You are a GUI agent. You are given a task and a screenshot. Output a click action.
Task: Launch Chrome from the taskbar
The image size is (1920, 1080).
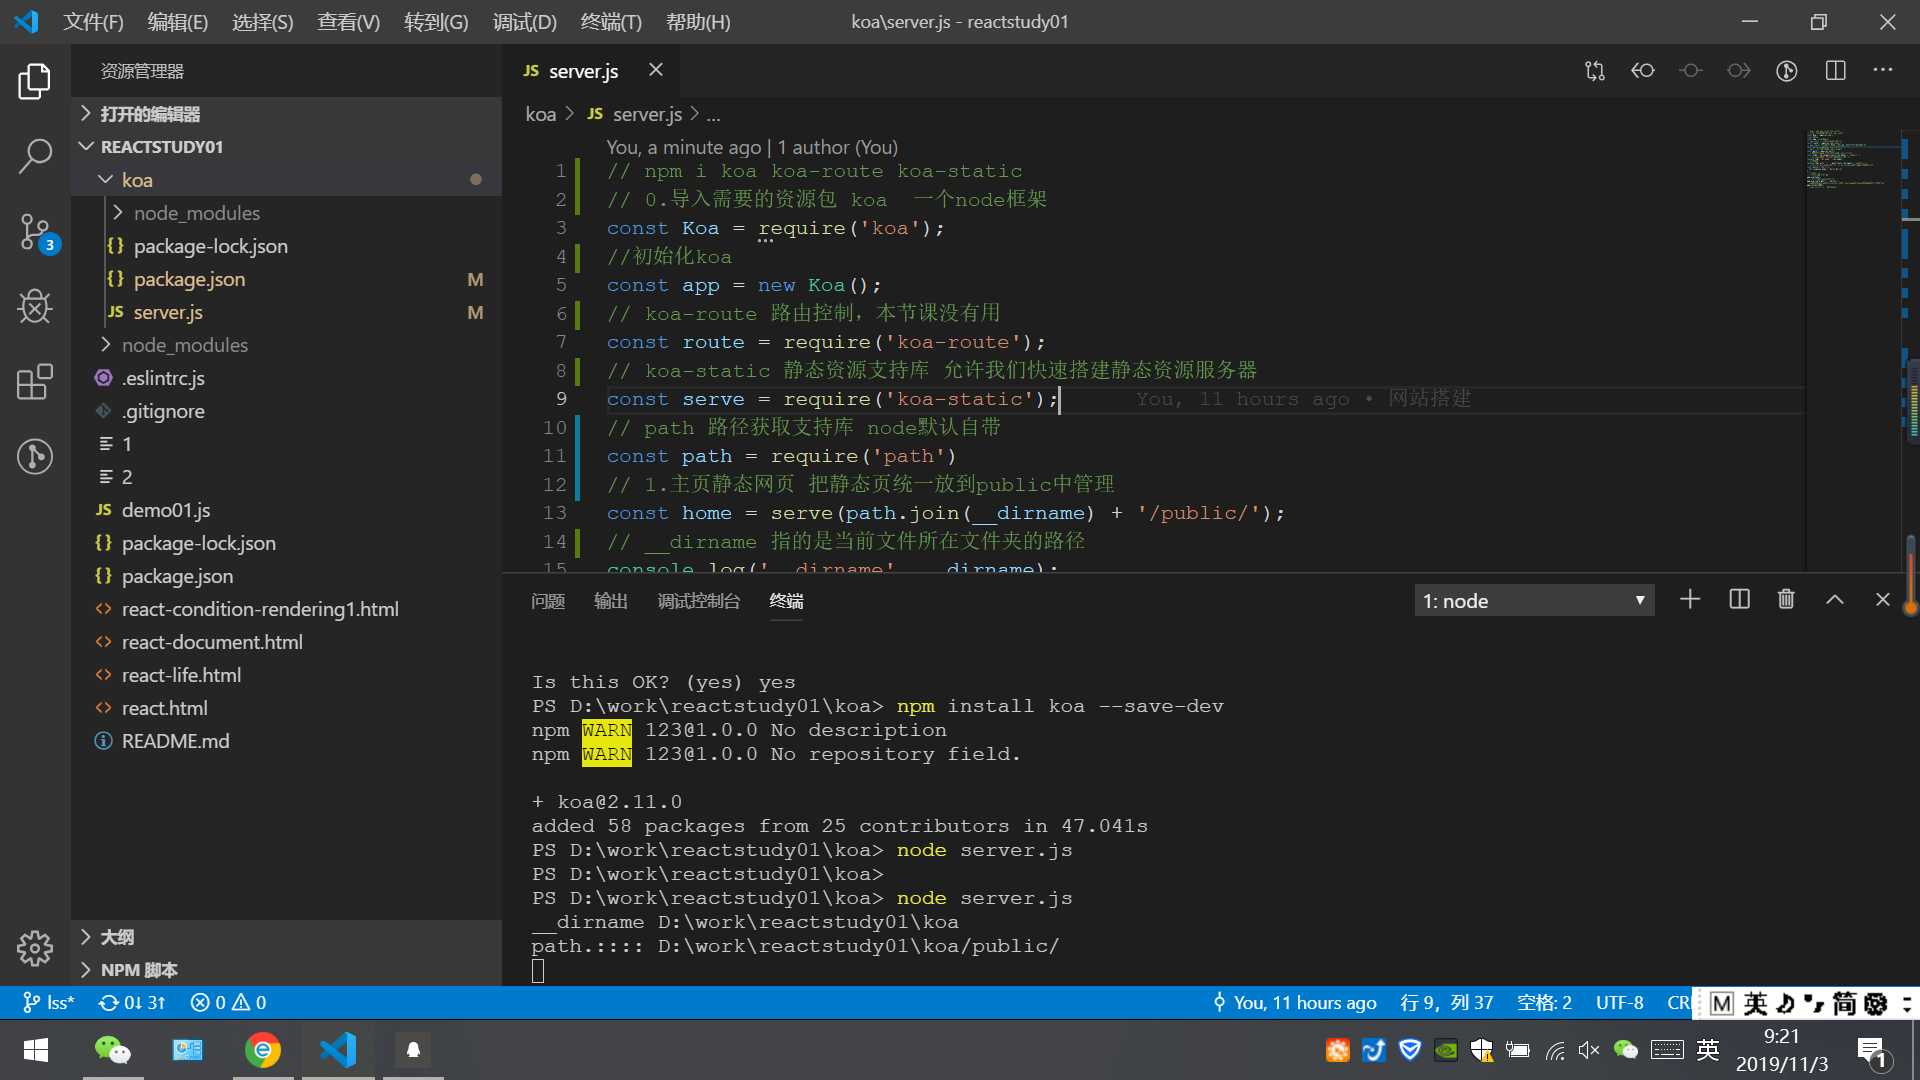coord(262,1049)
